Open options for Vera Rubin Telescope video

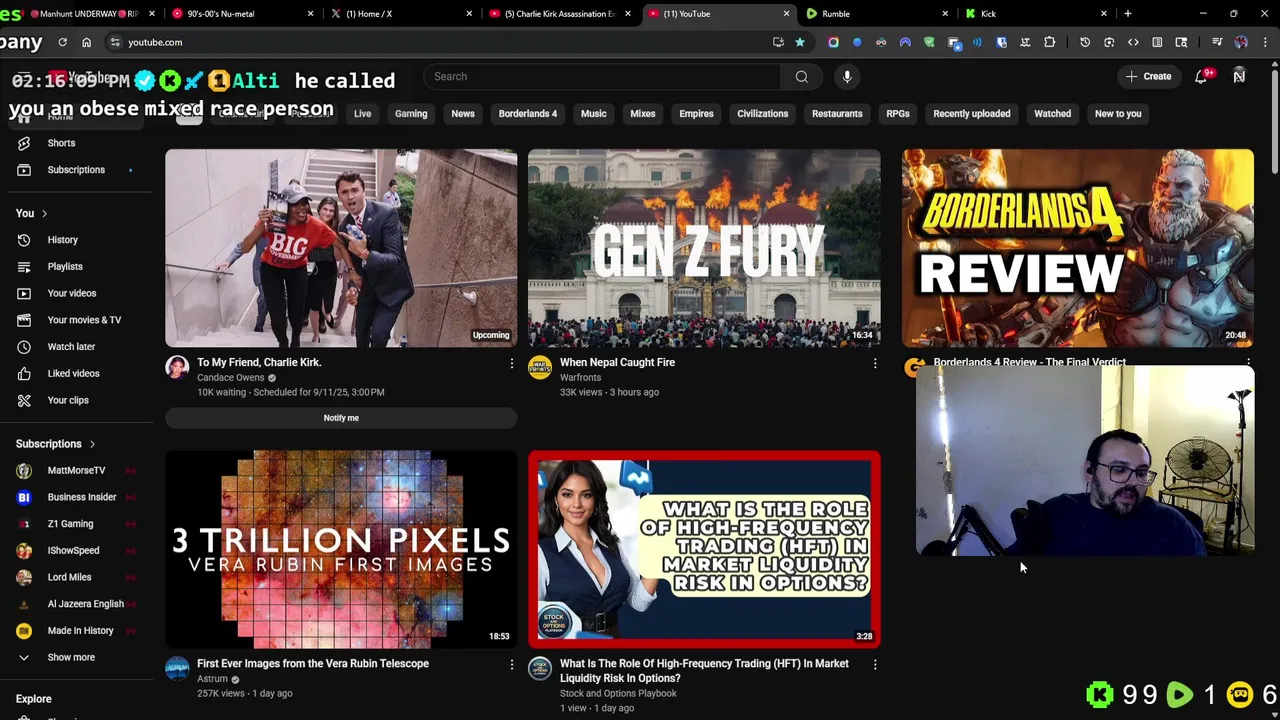(x=511, y=664)
